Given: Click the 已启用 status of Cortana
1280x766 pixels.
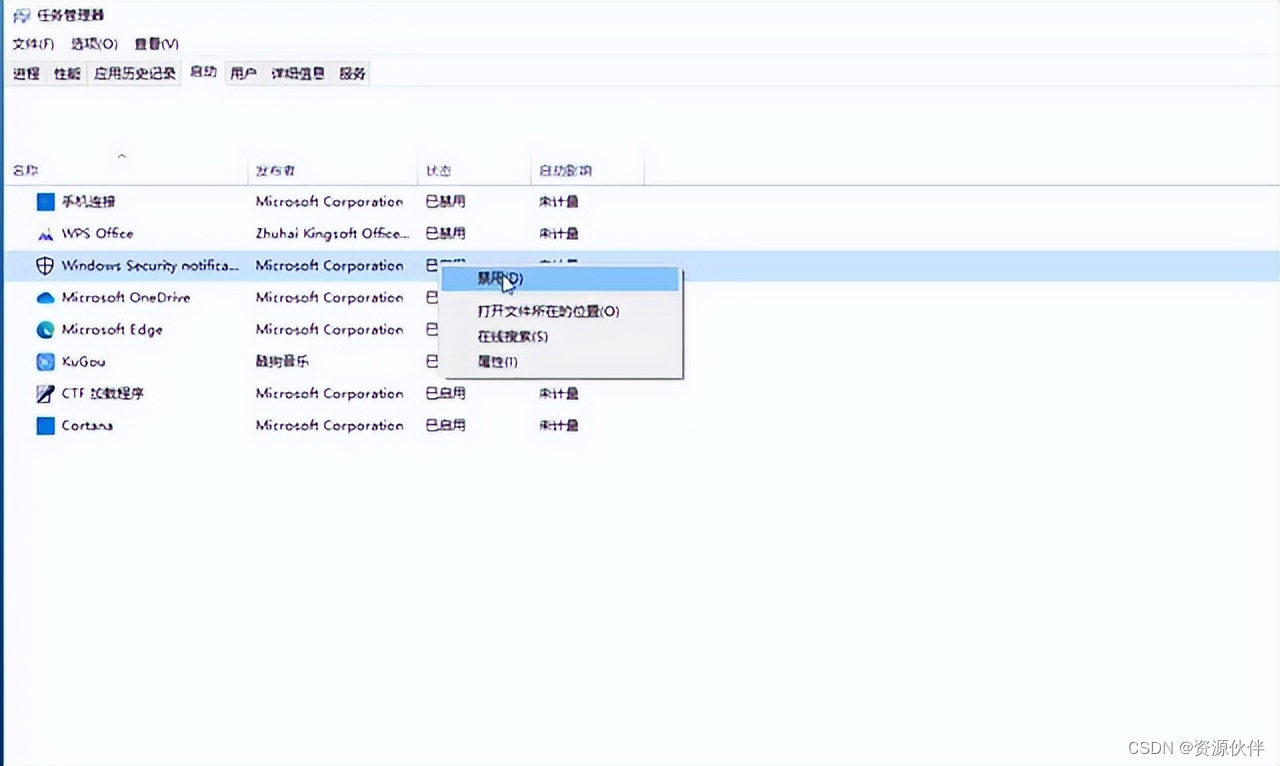Looking at the screenshot, I should click(x=446, y=426).
